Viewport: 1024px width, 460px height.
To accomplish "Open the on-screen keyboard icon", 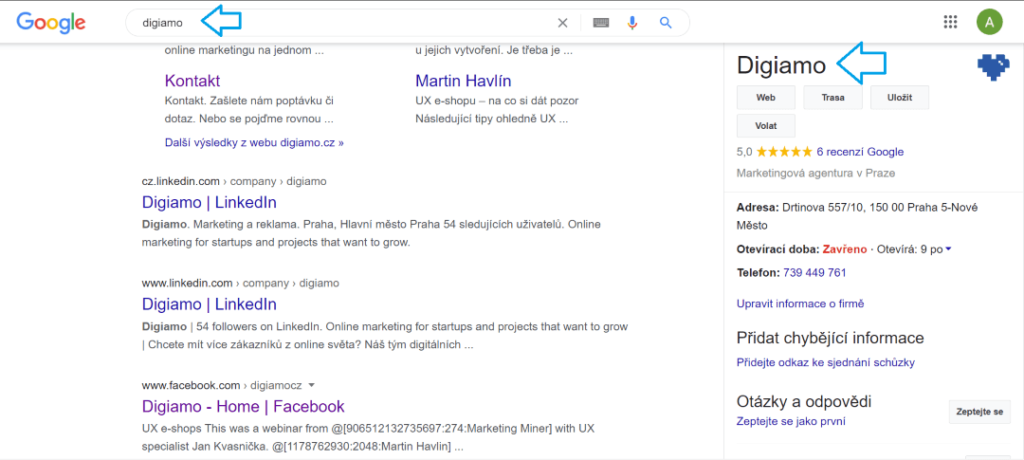I will tap(601, 23).
